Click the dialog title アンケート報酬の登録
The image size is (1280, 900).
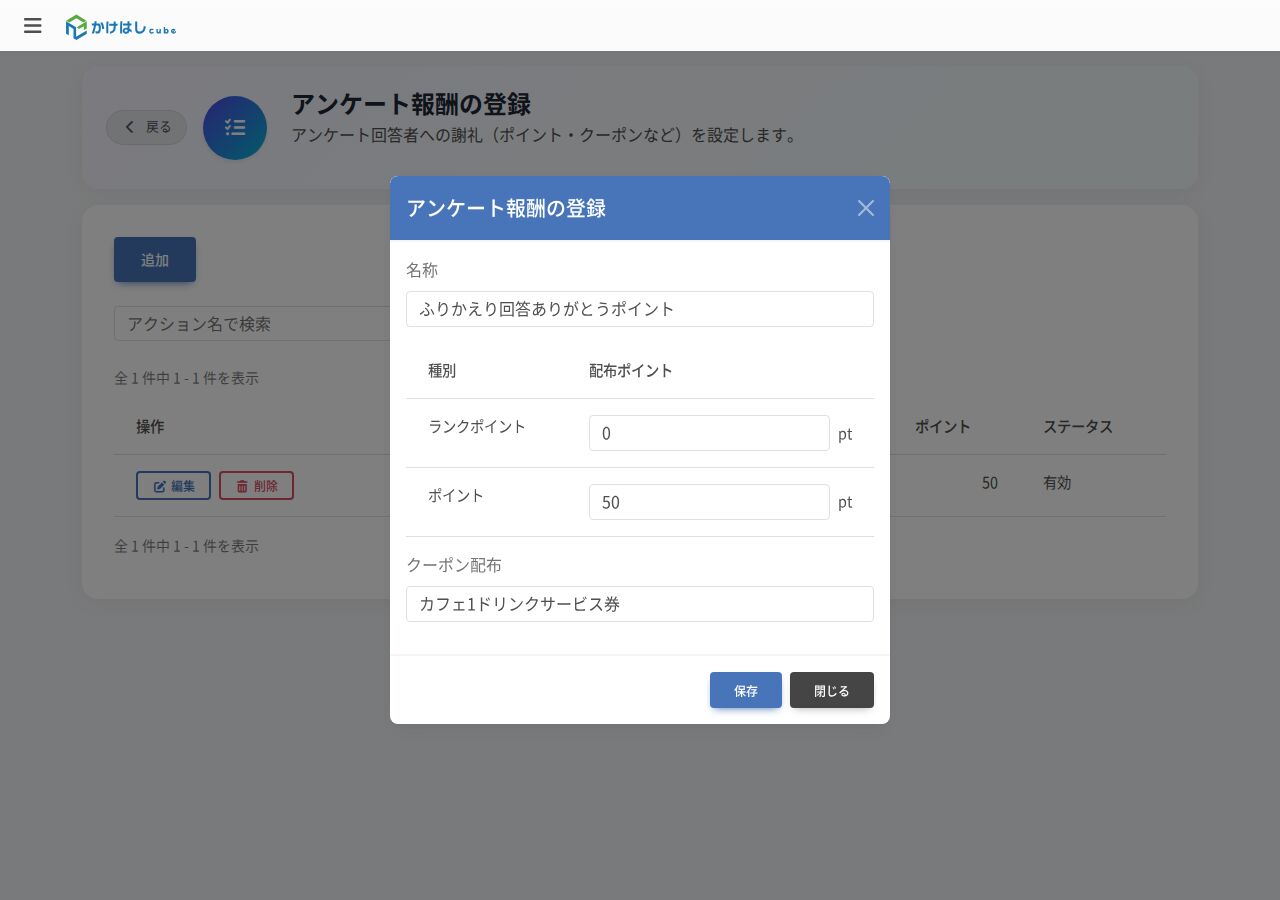point(506,208)
